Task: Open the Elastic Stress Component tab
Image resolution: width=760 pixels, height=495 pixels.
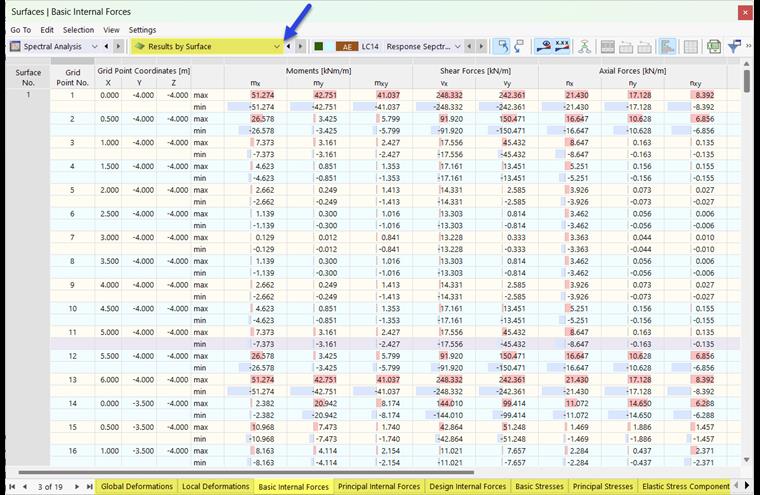Action: pyautogui.click(x=685, y=486)
